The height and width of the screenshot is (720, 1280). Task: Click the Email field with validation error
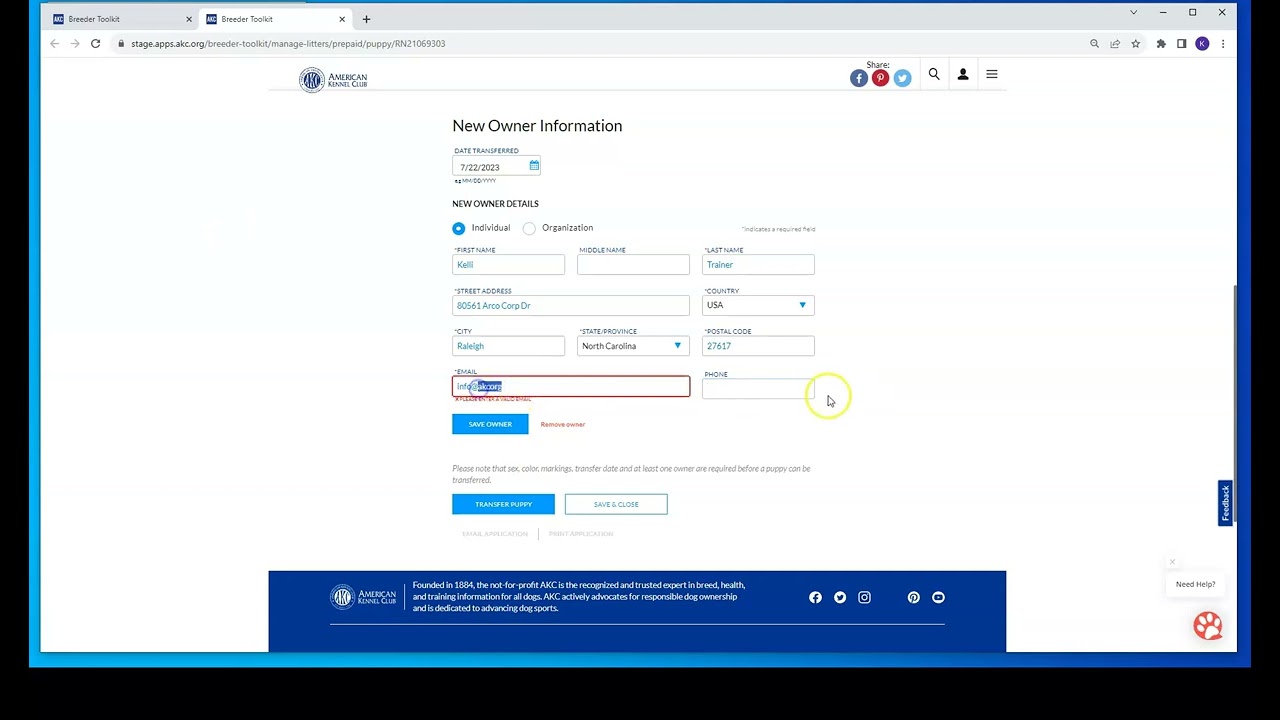571,386
